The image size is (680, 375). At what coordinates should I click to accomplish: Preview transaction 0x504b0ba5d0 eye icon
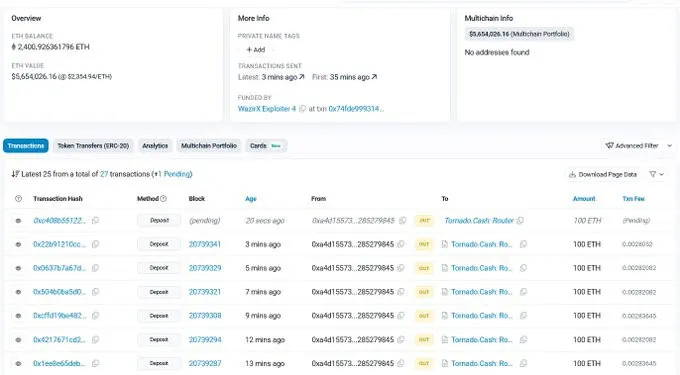pos(18,292)
